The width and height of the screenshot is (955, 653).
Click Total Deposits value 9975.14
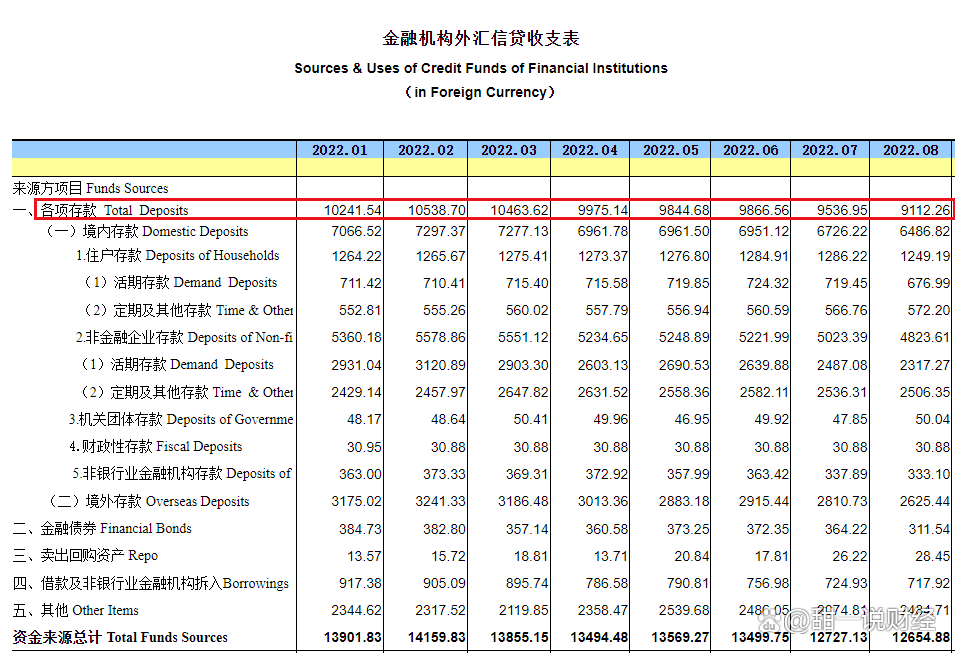click(603, 210)
